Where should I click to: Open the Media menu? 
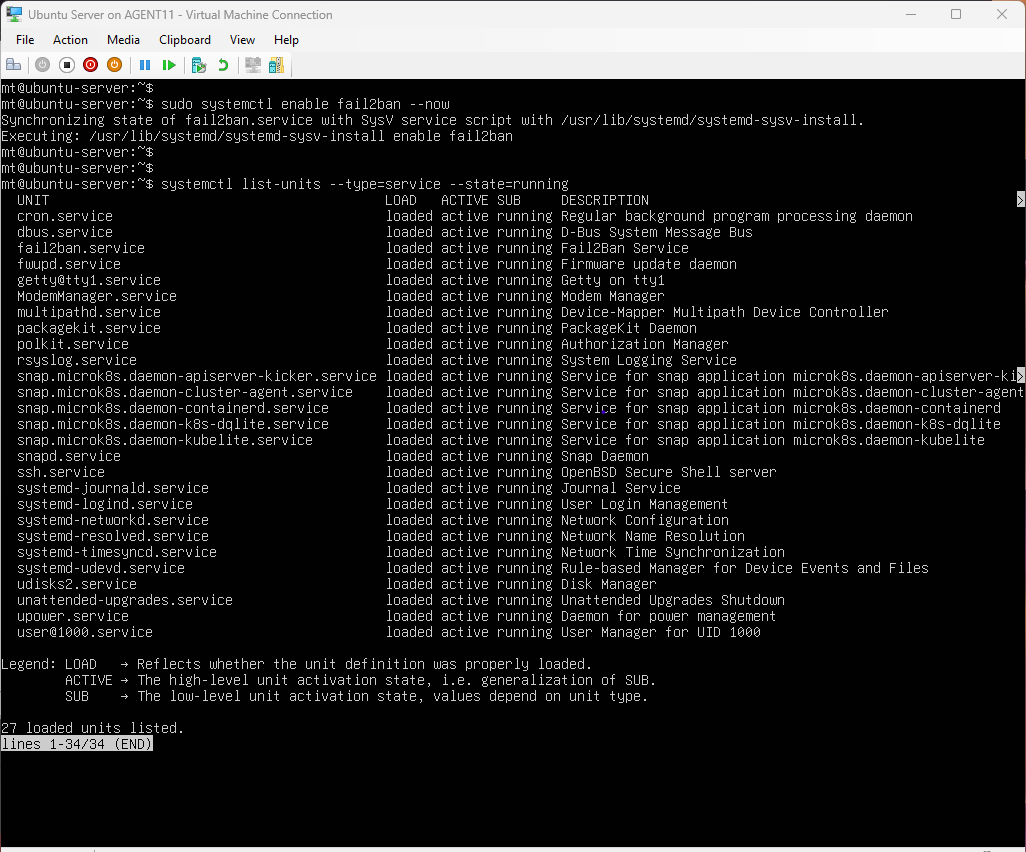click(x=123, y=40)
